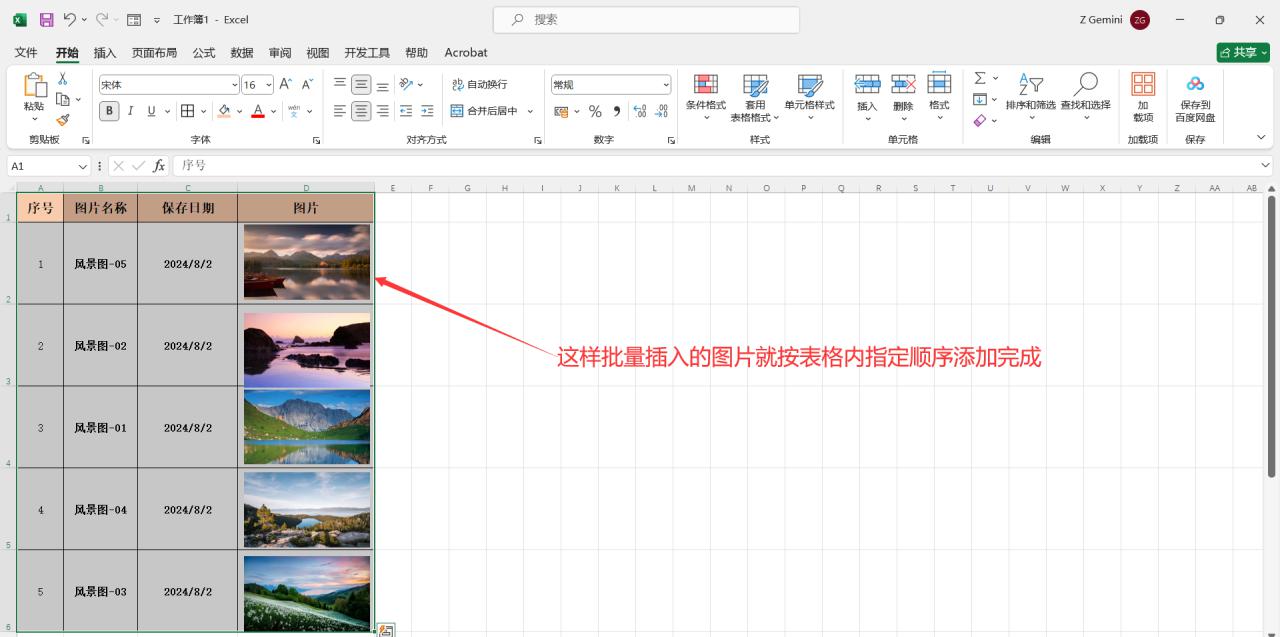The height and width of the screenshot is (637, 1280).
Task: Expand the font color dropdown arrow
Action: 273,111
